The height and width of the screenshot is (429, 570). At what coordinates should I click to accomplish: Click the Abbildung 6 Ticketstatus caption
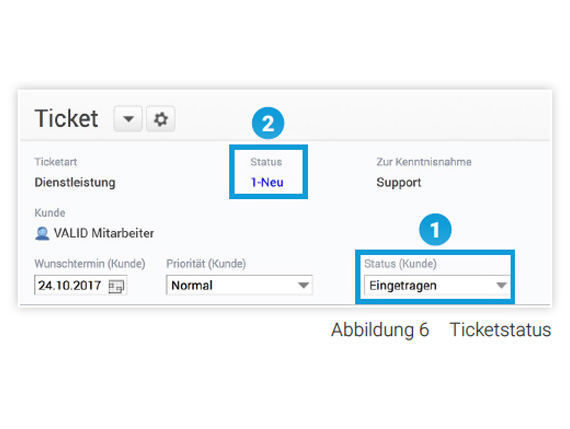pos(441,330)
